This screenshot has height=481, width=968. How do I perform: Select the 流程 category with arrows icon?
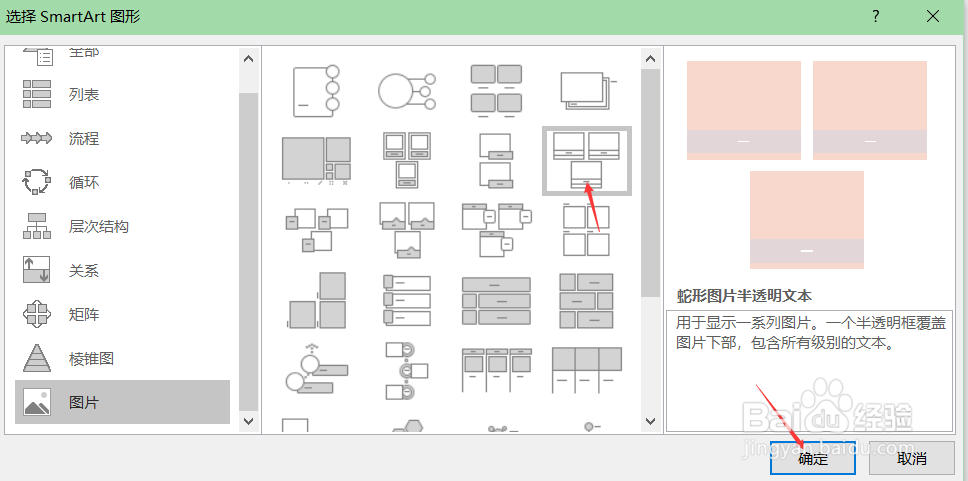click(x=122, y=138)
